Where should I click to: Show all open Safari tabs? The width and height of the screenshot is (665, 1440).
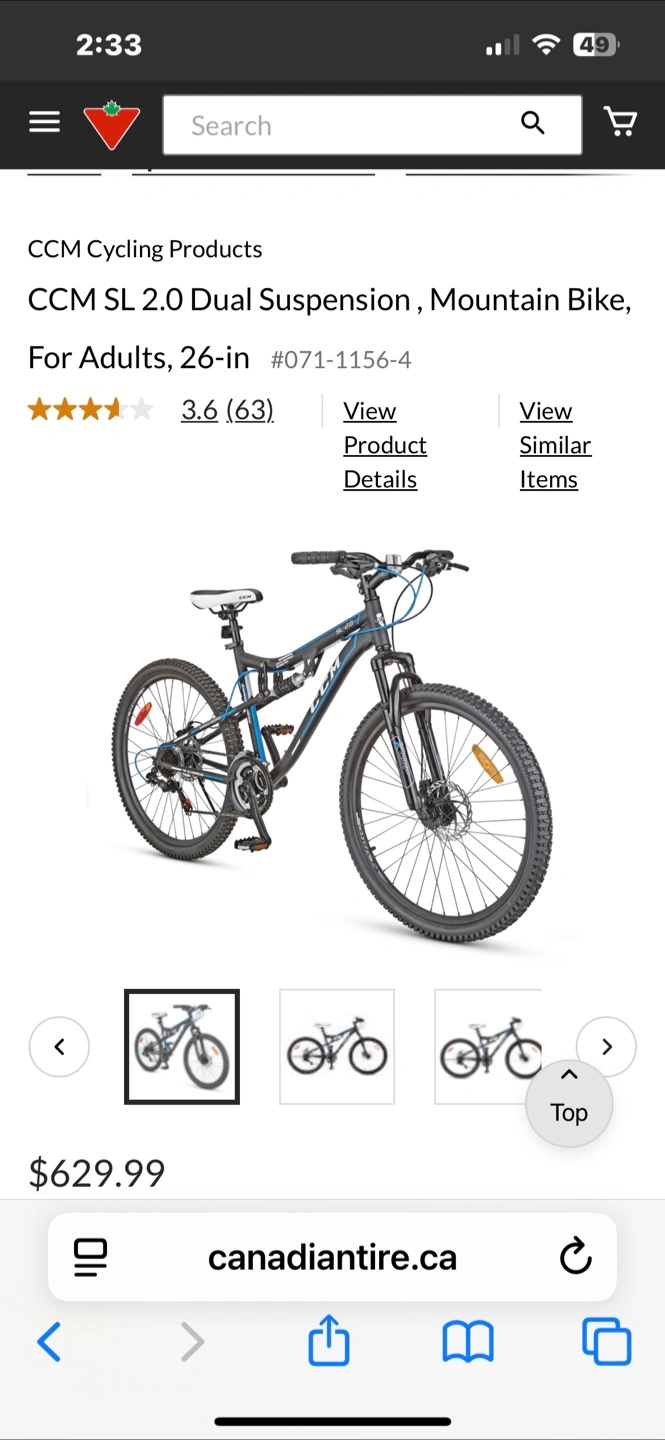click(607, 1342)
